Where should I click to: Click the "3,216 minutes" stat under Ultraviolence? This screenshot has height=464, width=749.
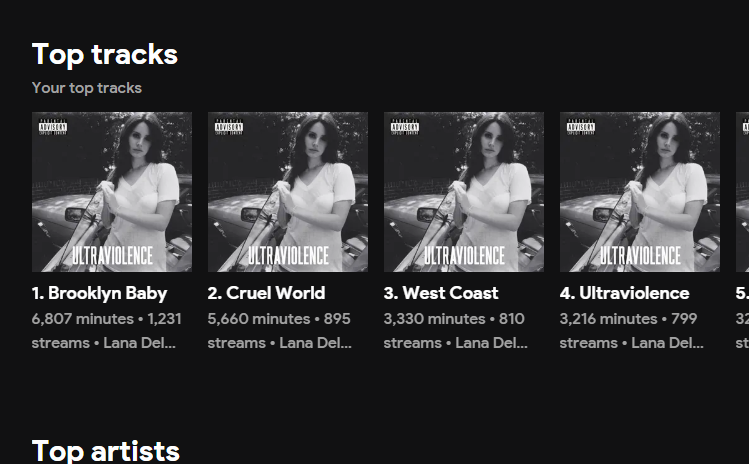609,319
